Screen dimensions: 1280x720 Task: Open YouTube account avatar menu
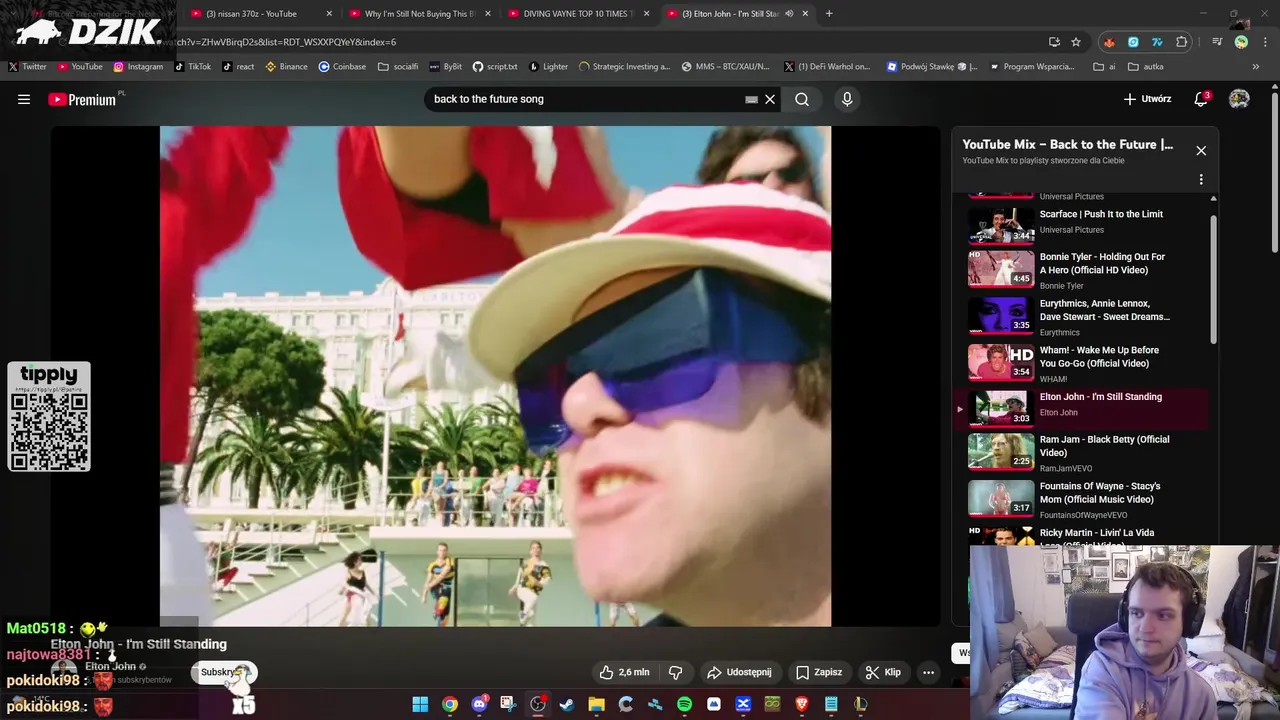[x=1239, y=99]
